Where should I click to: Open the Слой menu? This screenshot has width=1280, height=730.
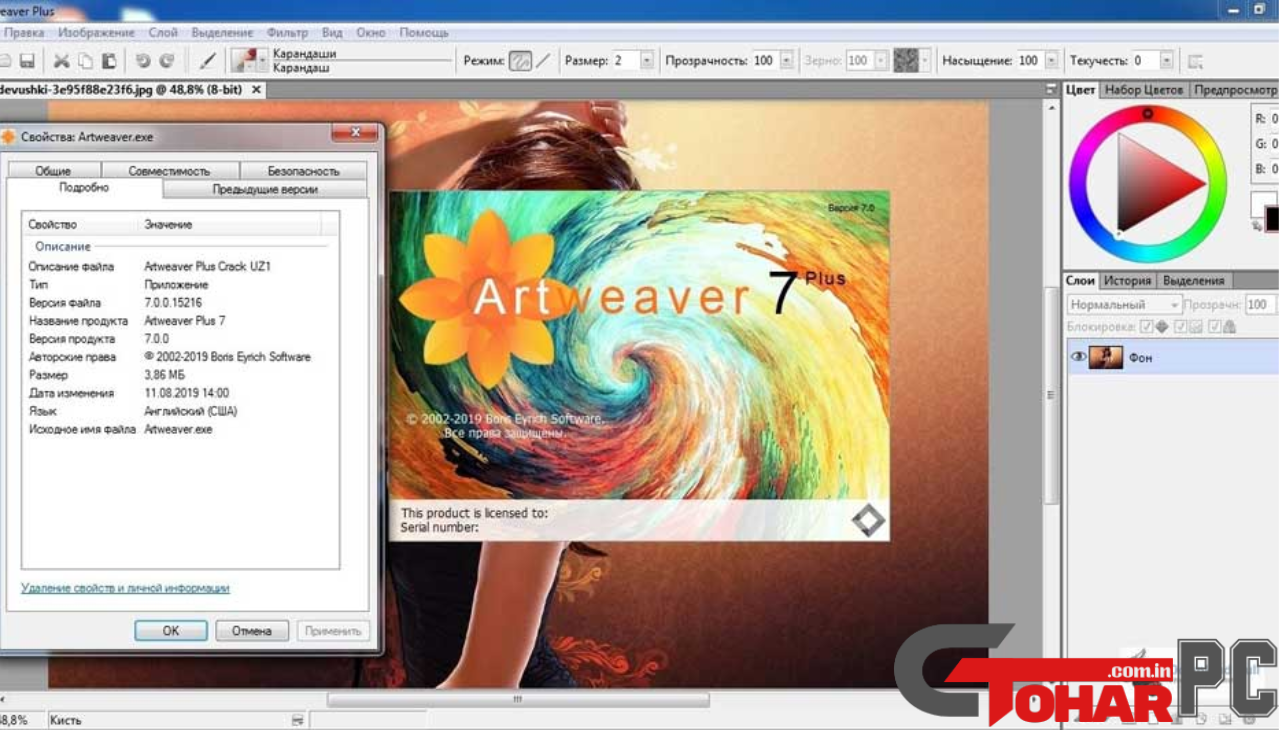pyautogui.click(x=163, y=33)
